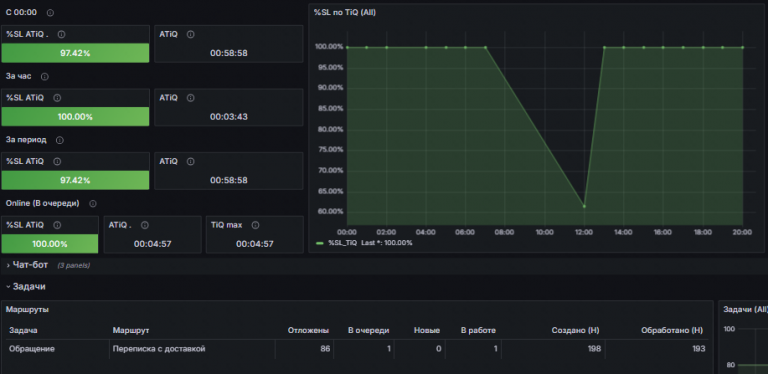Click the 0 value in Новые column
The width and height of the screenshot is (768, 374).
click(438, 349)
